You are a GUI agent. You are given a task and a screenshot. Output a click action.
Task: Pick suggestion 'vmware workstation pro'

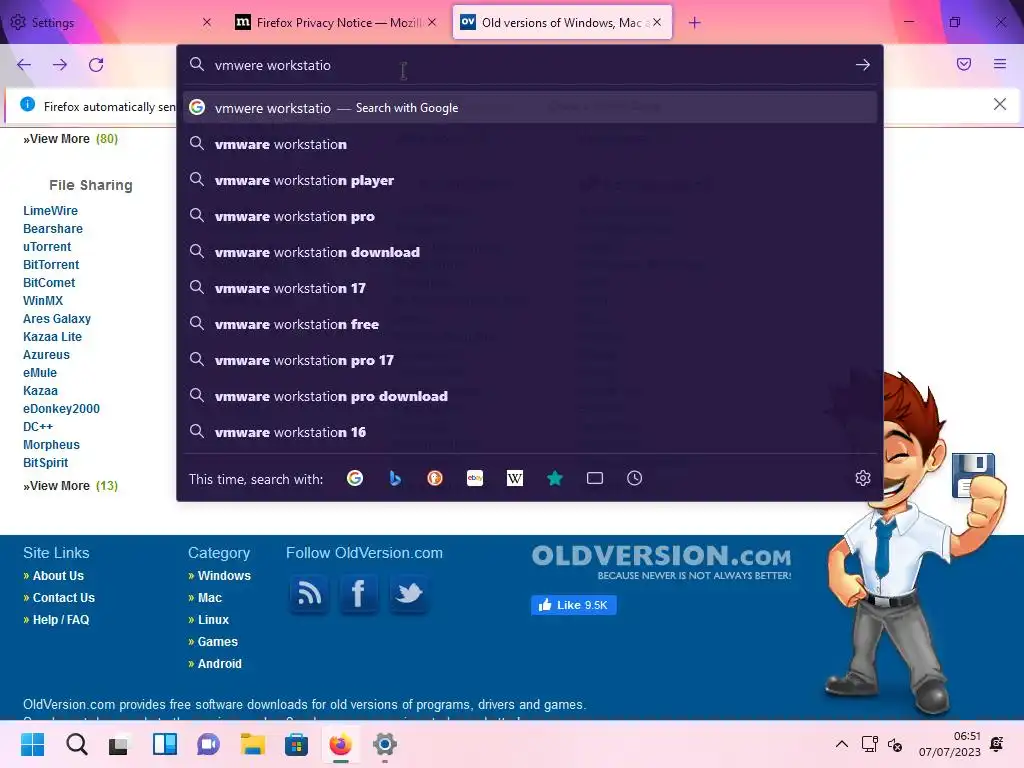click(x=530, y=216)
